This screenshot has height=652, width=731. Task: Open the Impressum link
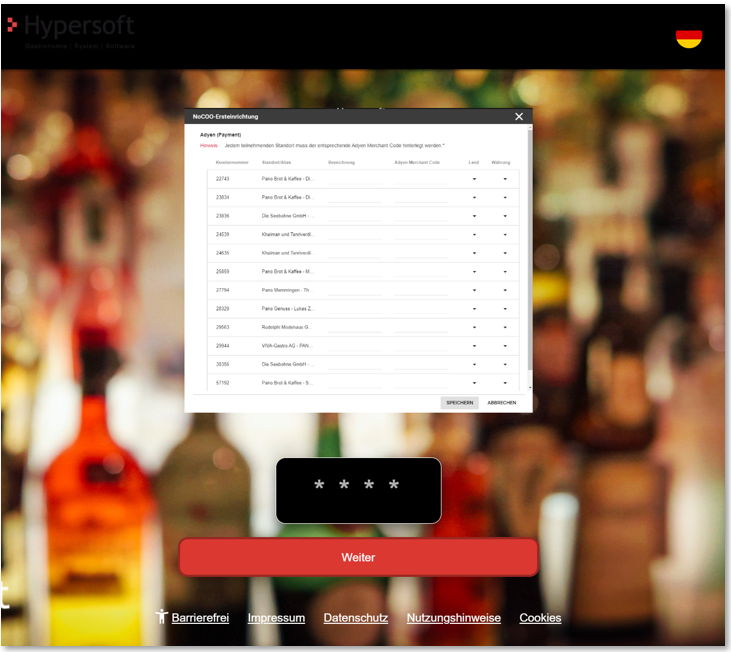(276, 618)
